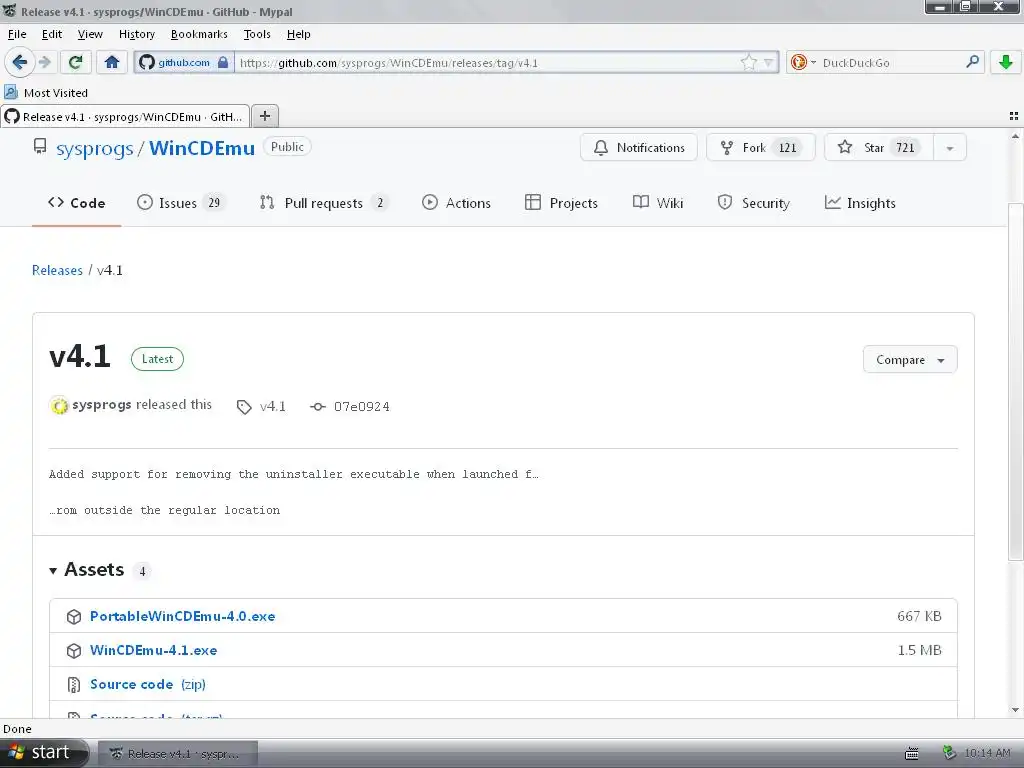The width and height of the screenshot is (1024, 768).
Task: Open the Windows start button
Action: pyautogui.click(x=43, y=753)
